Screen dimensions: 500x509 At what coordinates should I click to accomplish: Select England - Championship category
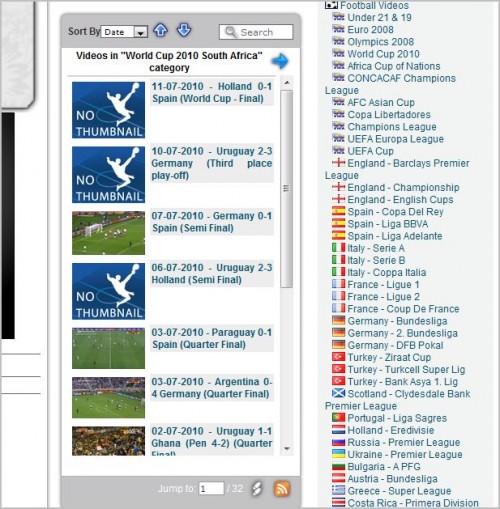click(403, 187)
